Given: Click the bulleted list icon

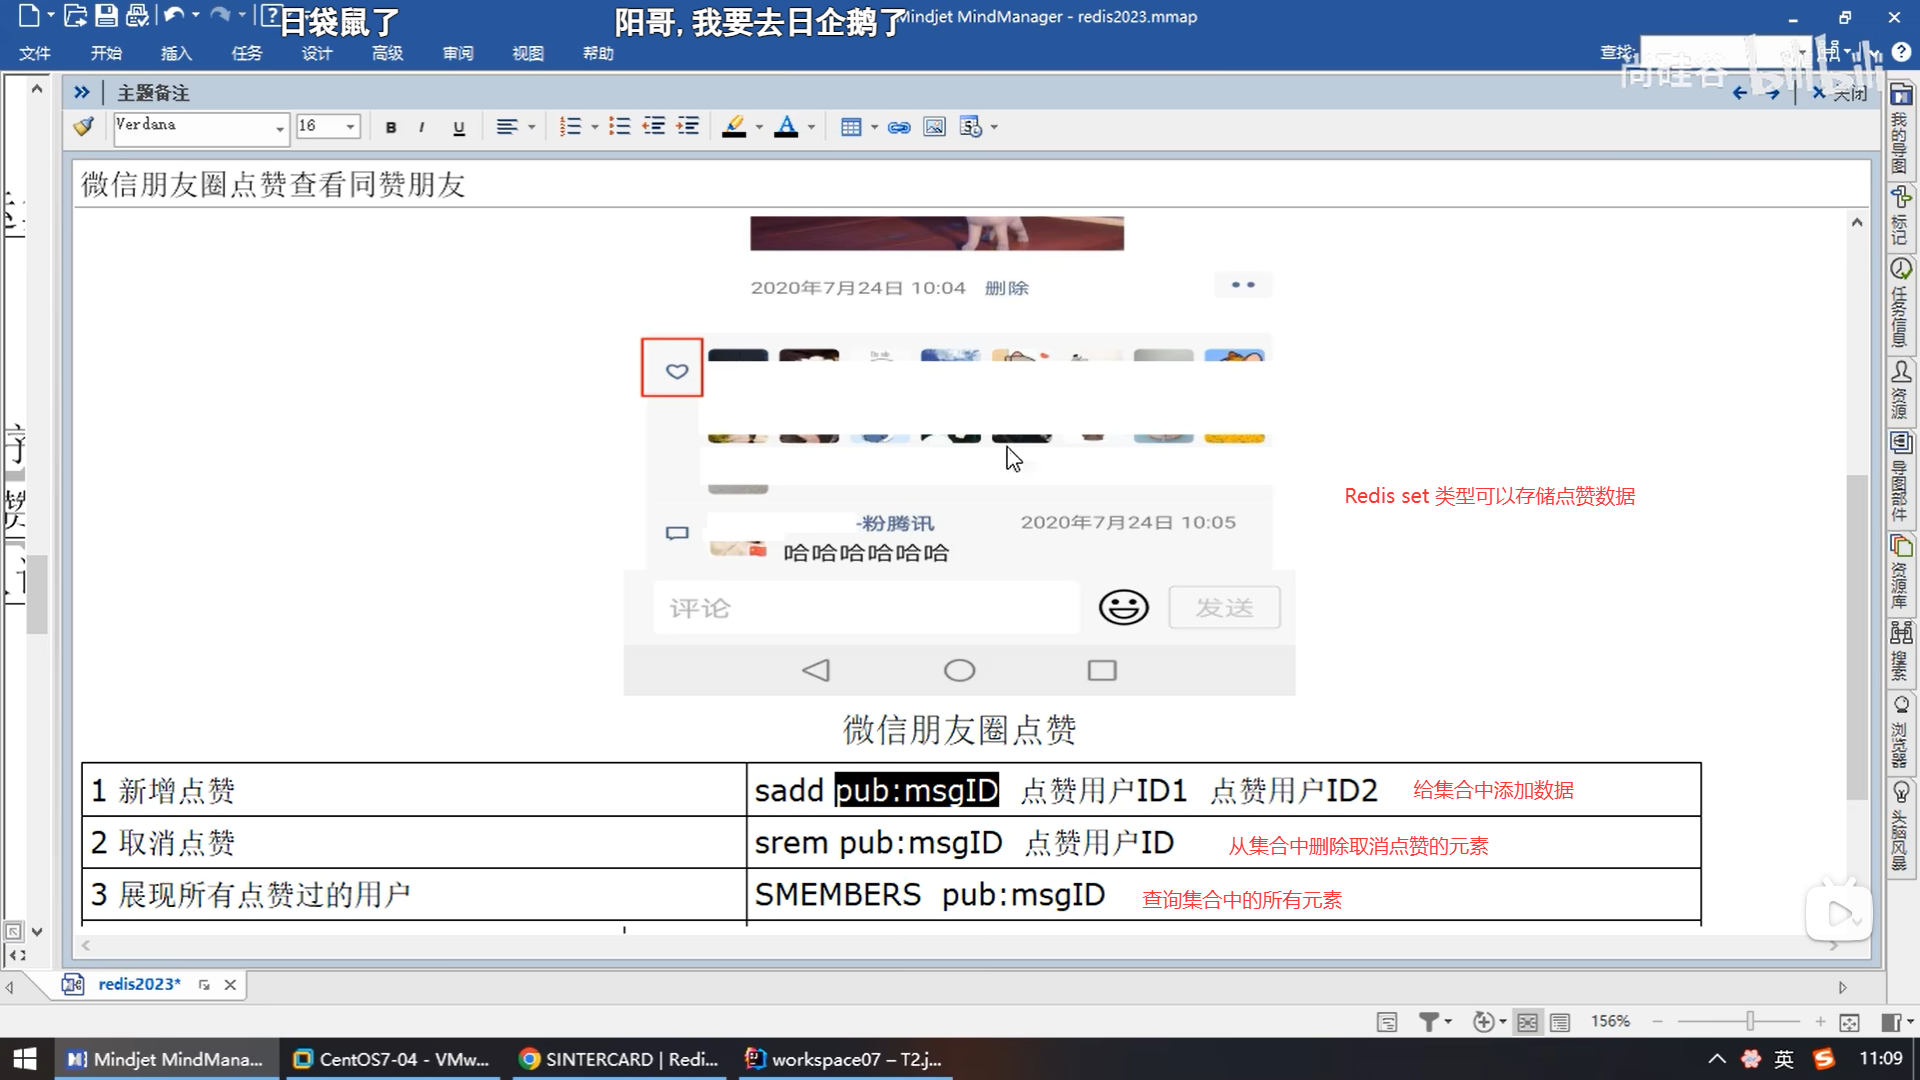Looking at the screenshot, I should coord(620,127).
